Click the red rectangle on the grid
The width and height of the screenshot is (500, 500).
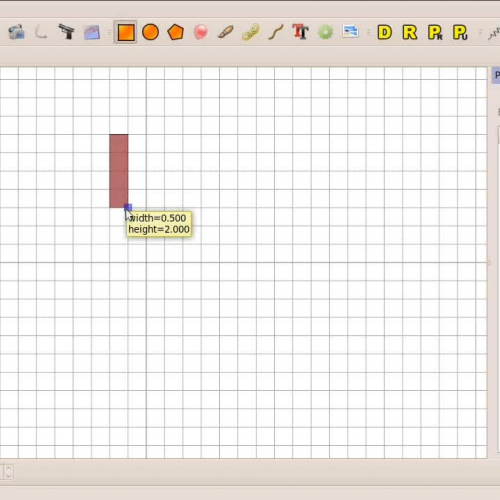click(x=119, y=171)
